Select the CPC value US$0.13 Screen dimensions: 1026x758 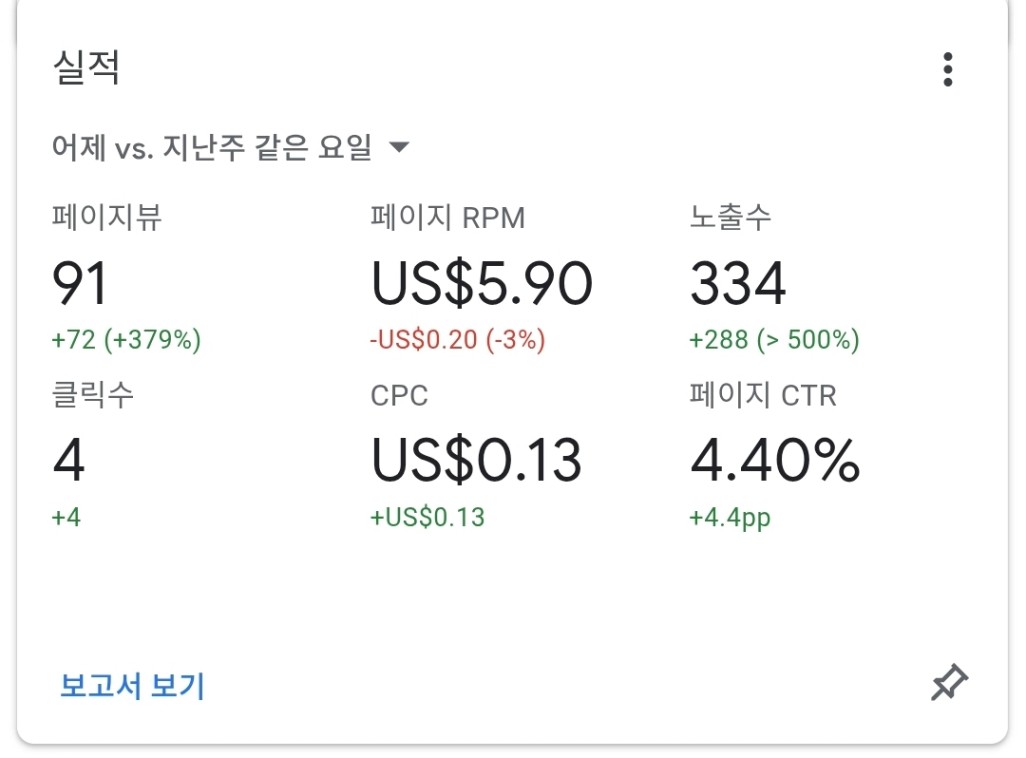(x=476, y=460)
